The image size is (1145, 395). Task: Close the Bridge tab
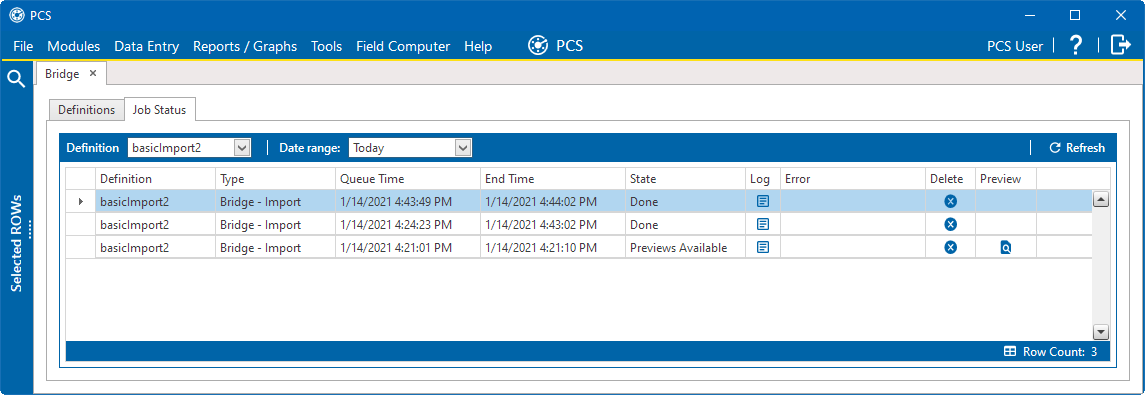[x=93, y=74]
